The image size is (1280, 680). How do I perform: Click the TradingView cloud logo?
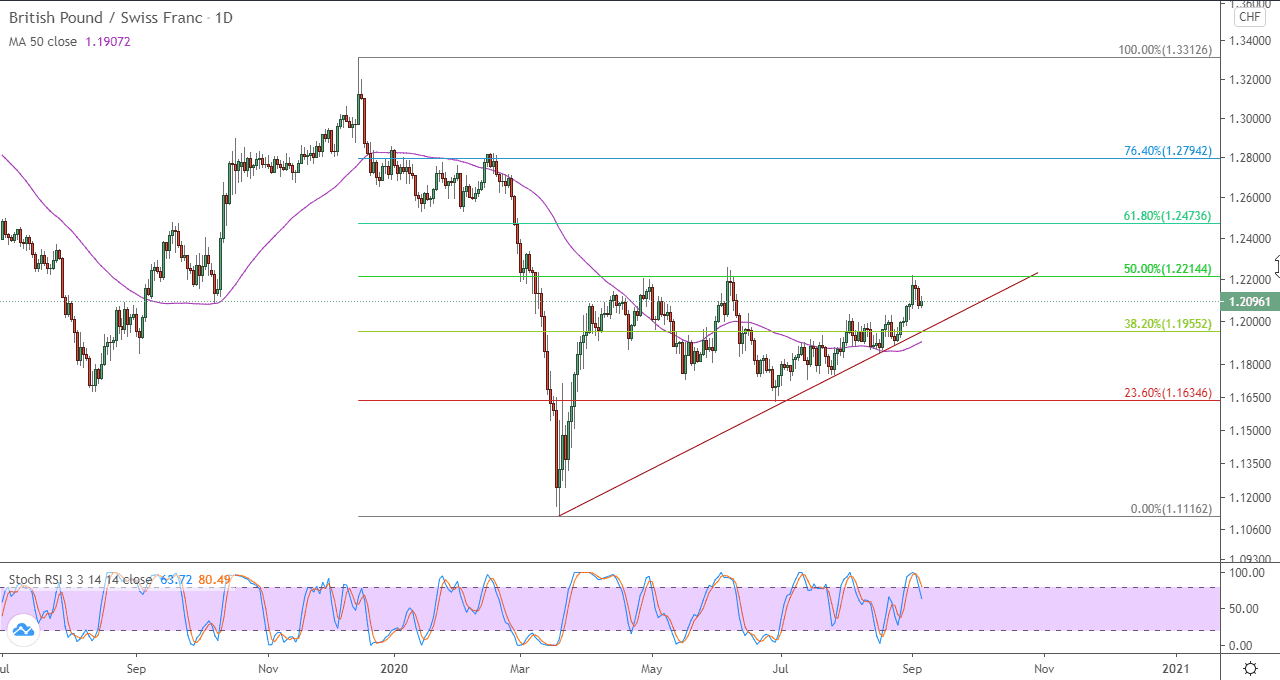click(22, 630)
